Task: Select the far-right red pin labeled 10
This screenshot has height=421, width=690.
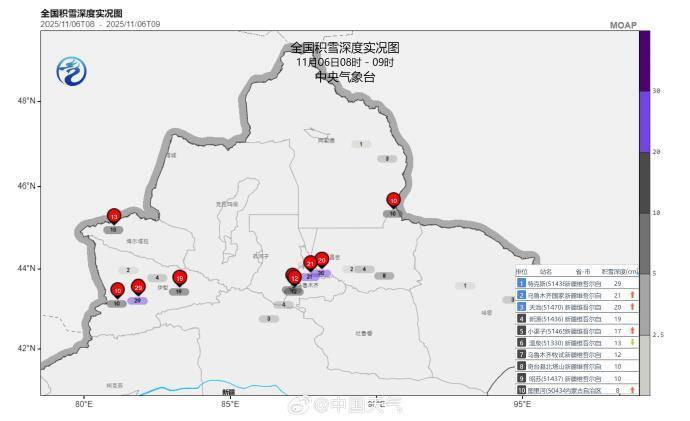Action: click(x=393, y=200)
